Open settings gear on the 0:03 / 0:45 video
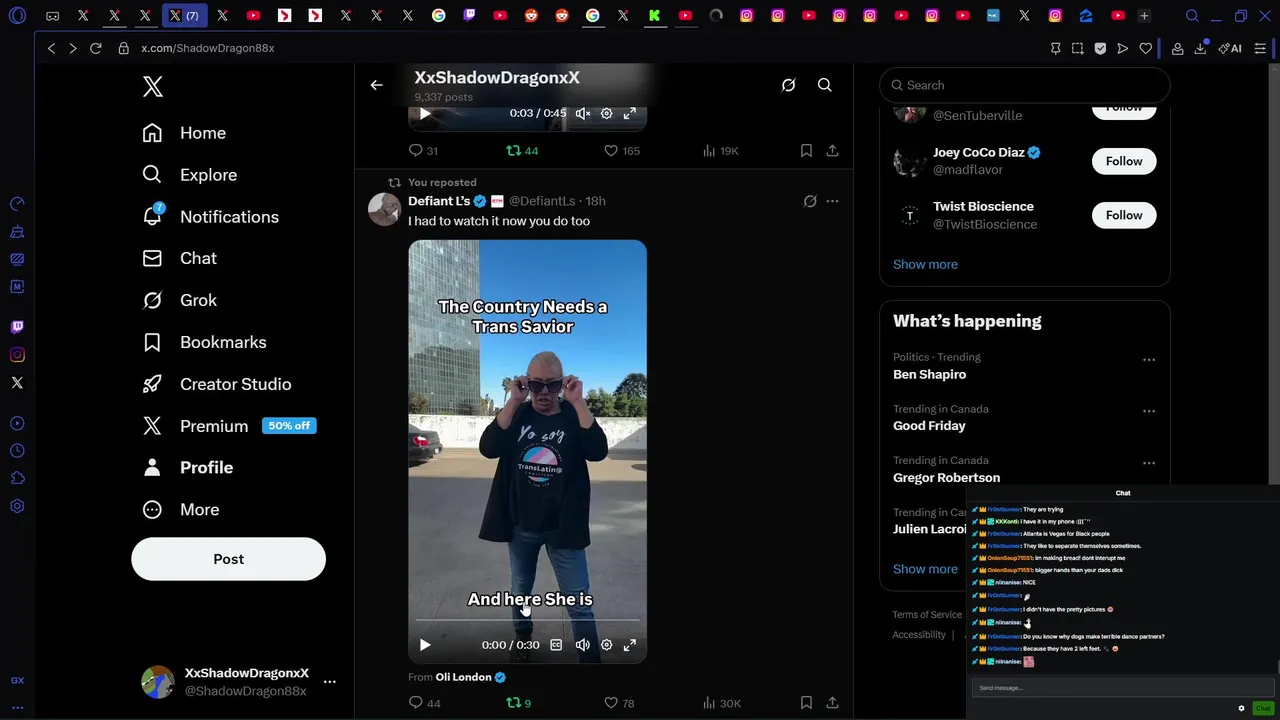1280x720 pixels. [x=606, y=114]
